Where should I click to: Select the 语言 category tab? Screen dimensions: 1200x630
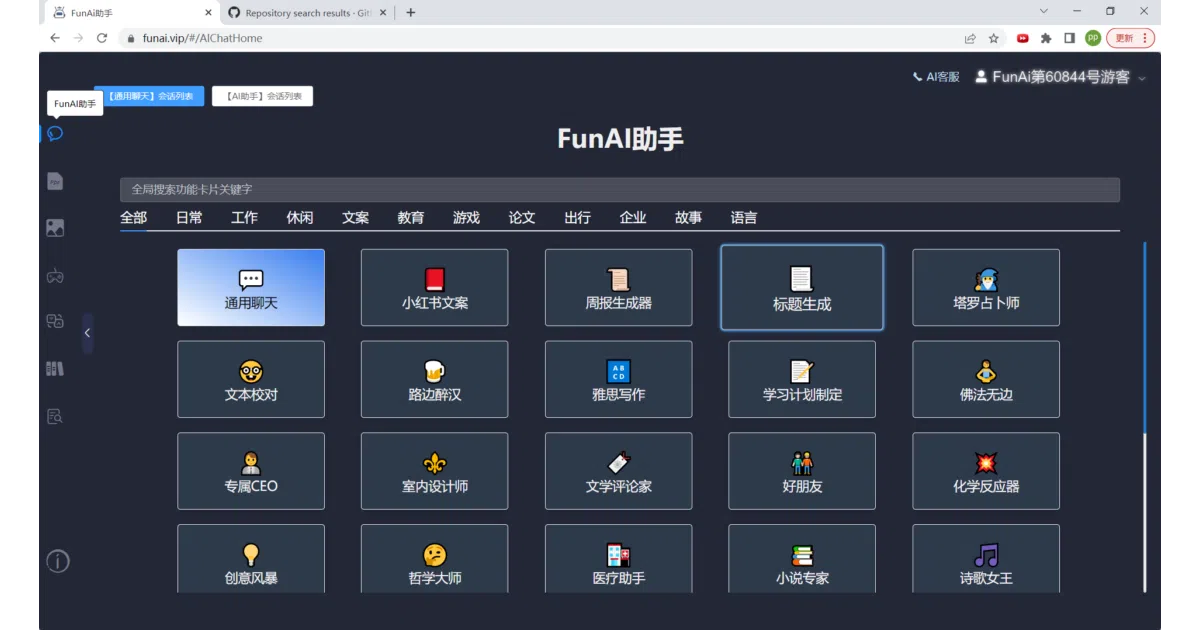coord(744,217)
